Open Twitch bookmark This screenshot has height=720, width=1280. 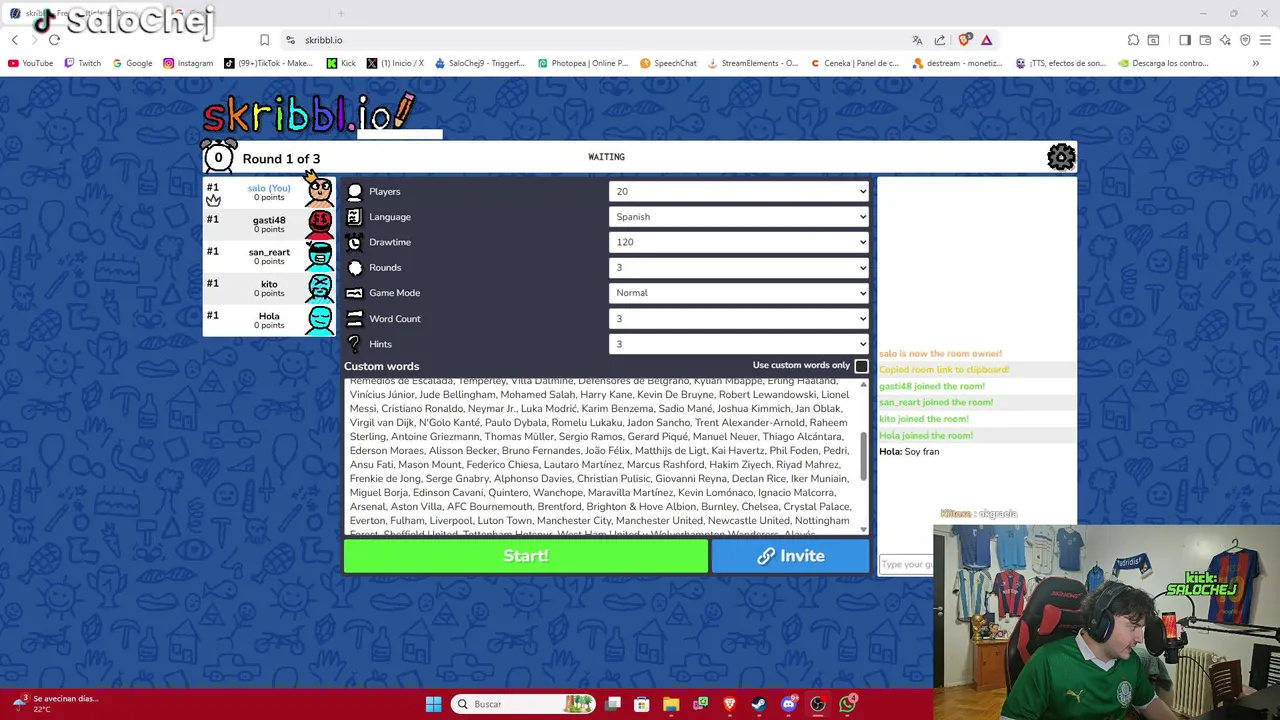coord(82,63)
